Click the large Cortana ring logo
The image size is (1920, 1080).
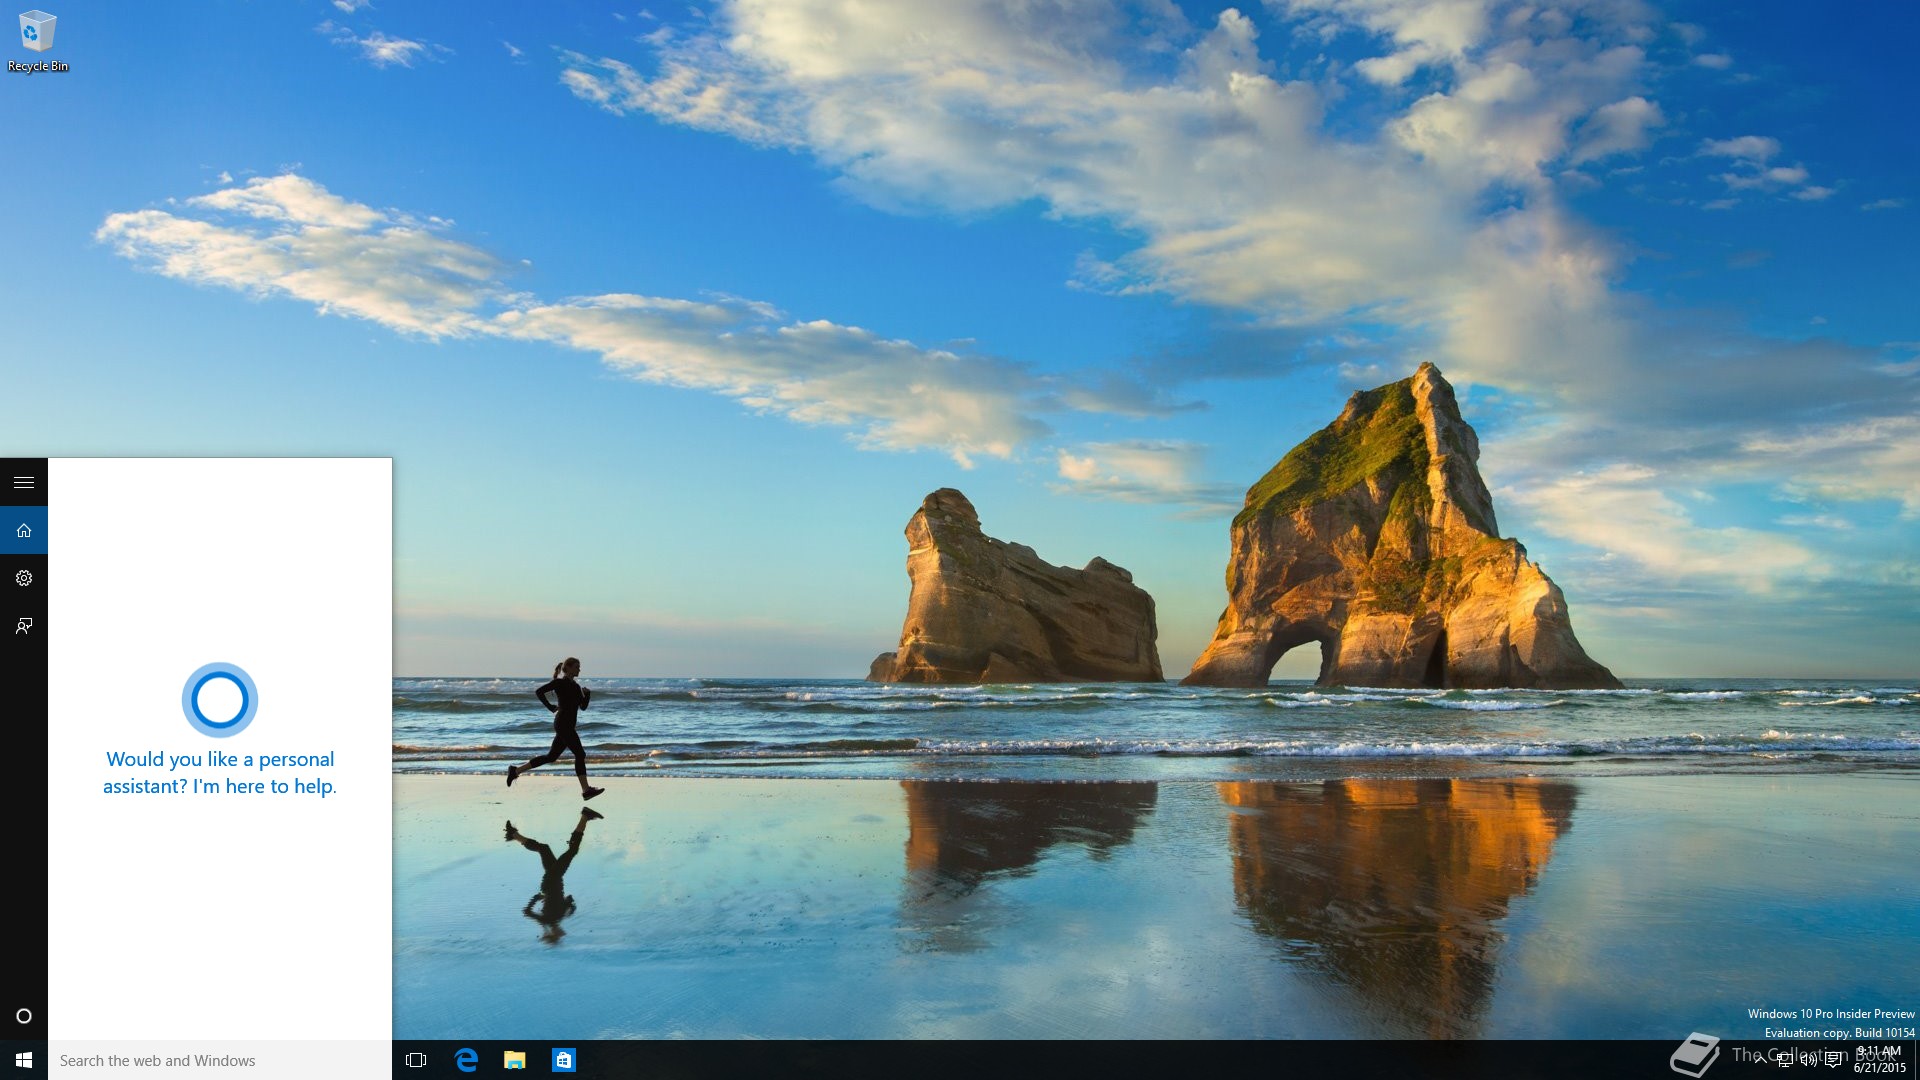pos(220,699)
